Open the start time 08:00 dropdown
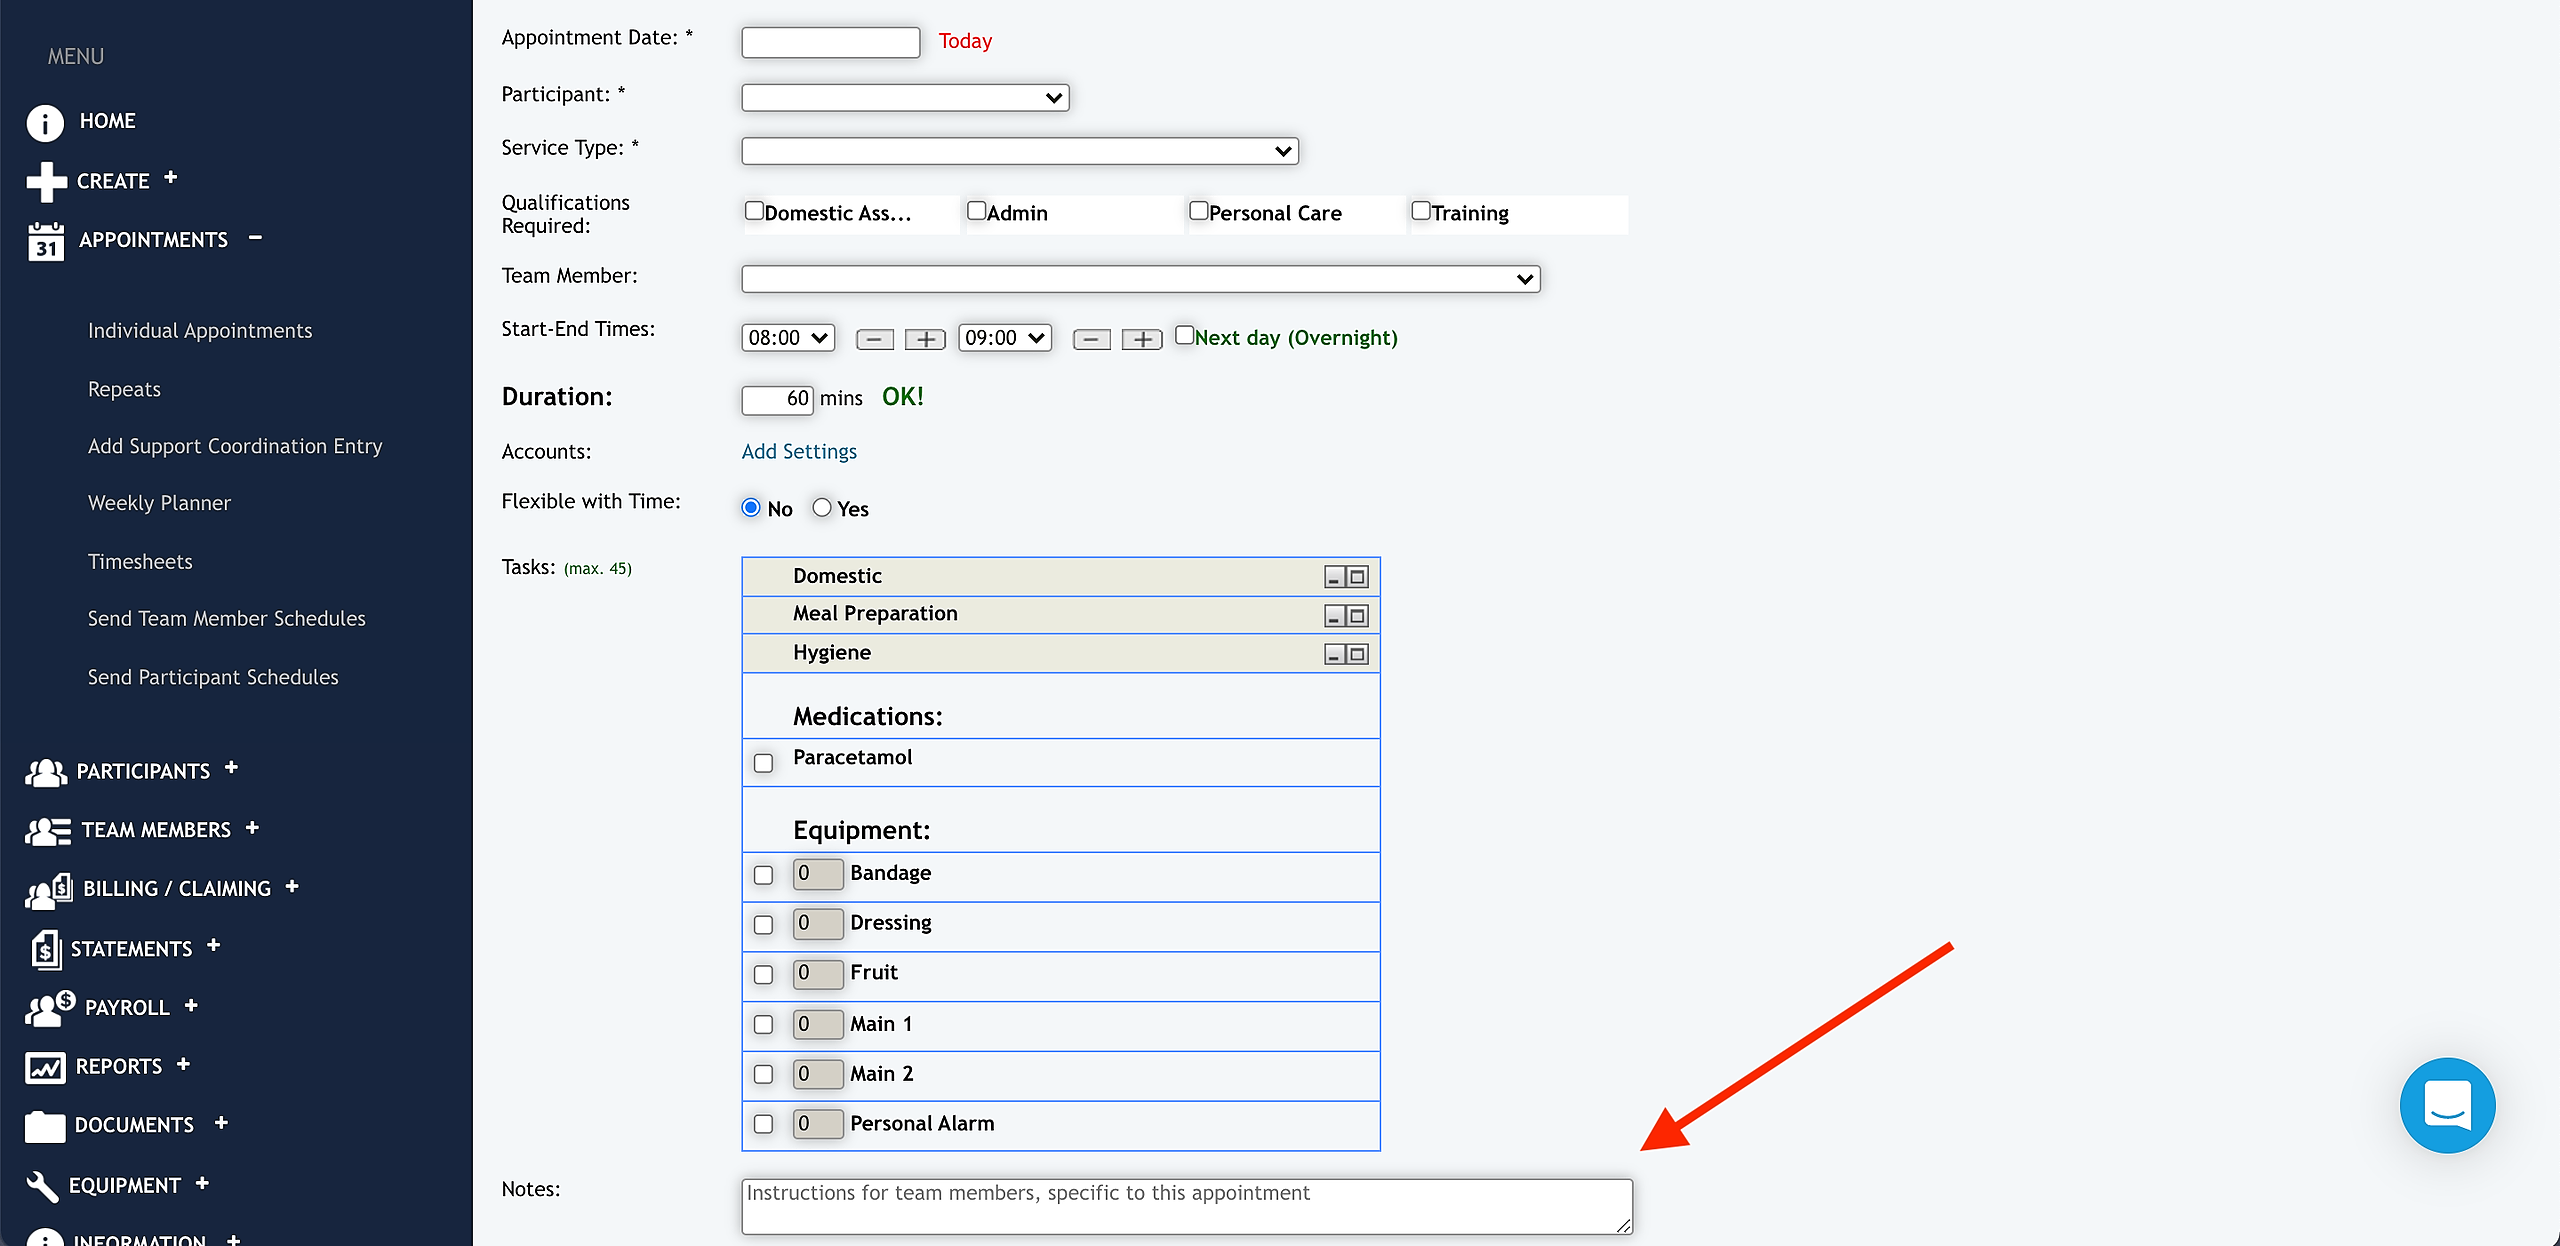2560x1246 pixels. click(x=788, y=338)
